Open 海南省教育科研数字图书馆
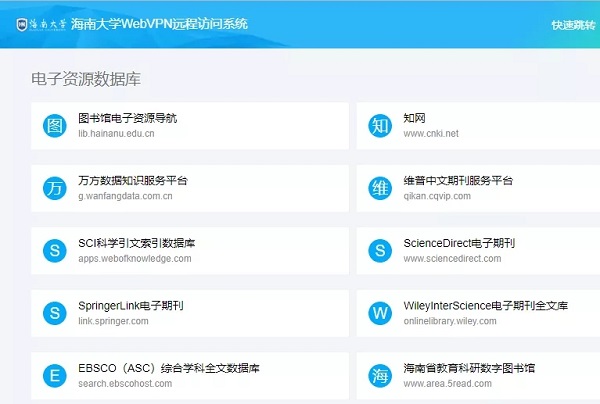 (469, 368)
